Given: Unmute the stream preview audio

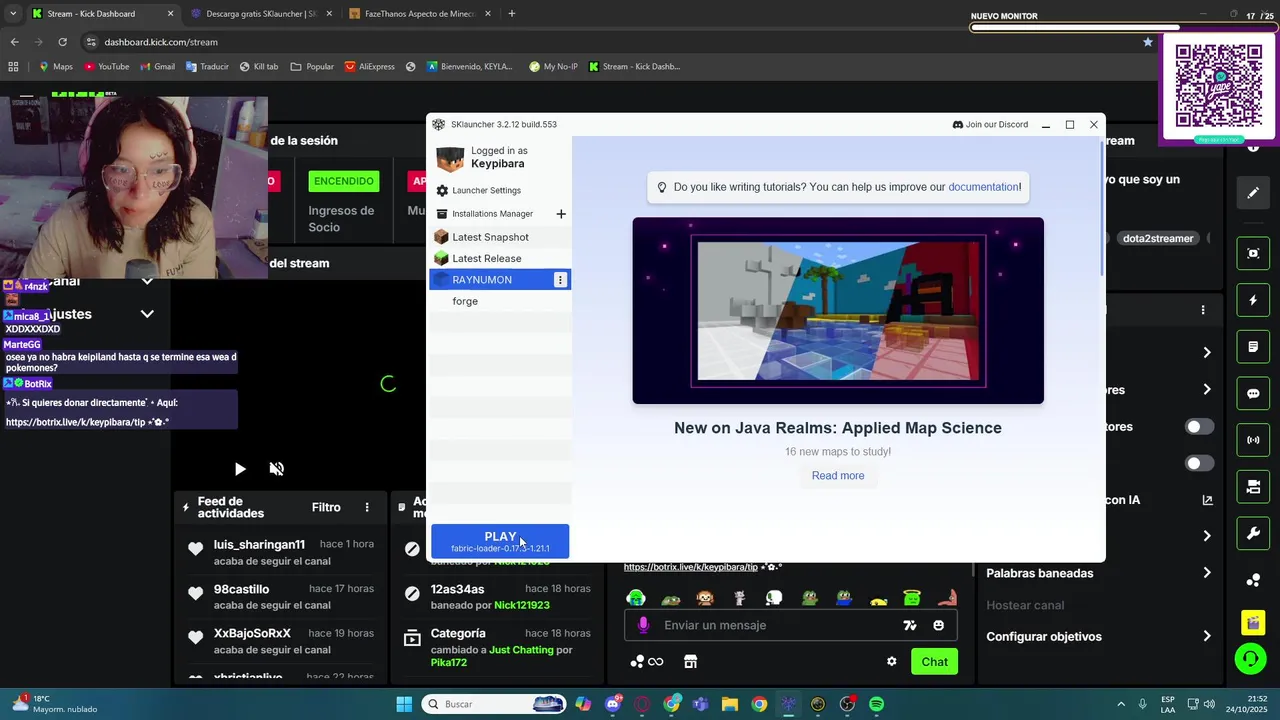Looking at the screenshot, I should [x=277, y=469].
